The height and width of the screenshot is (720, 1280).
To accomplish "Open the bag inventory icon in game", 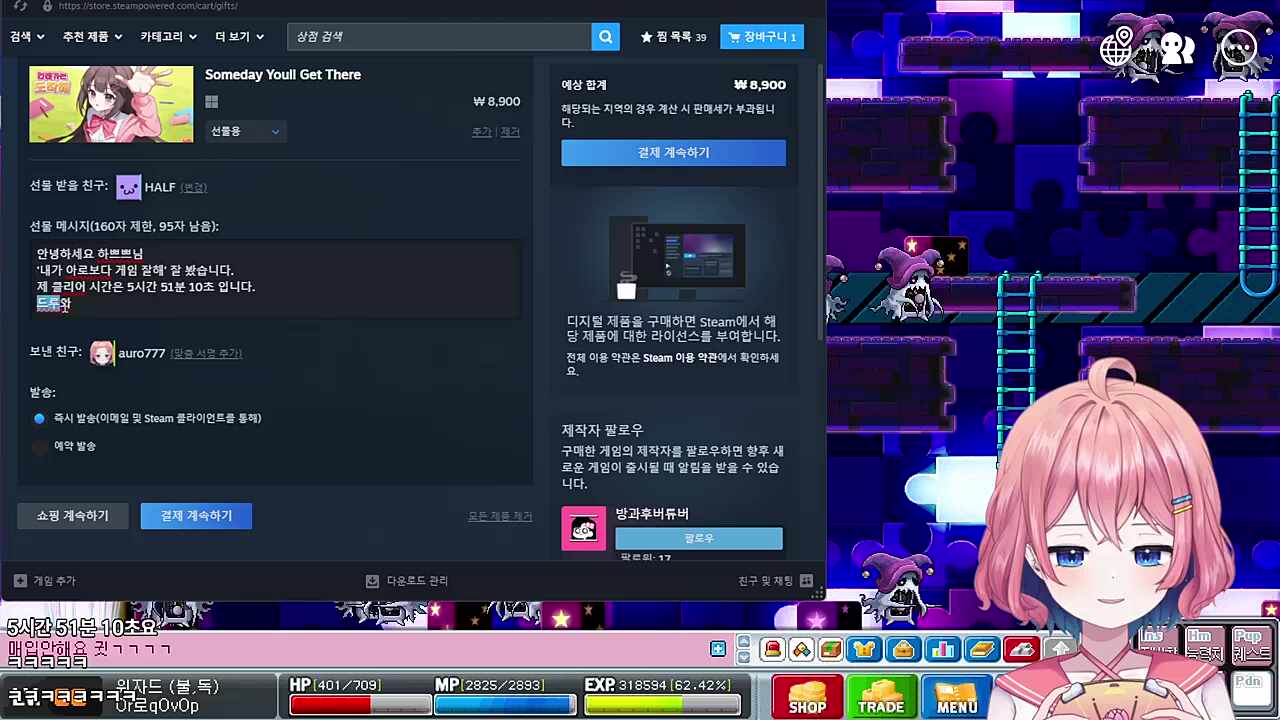I will coord(903,650).
